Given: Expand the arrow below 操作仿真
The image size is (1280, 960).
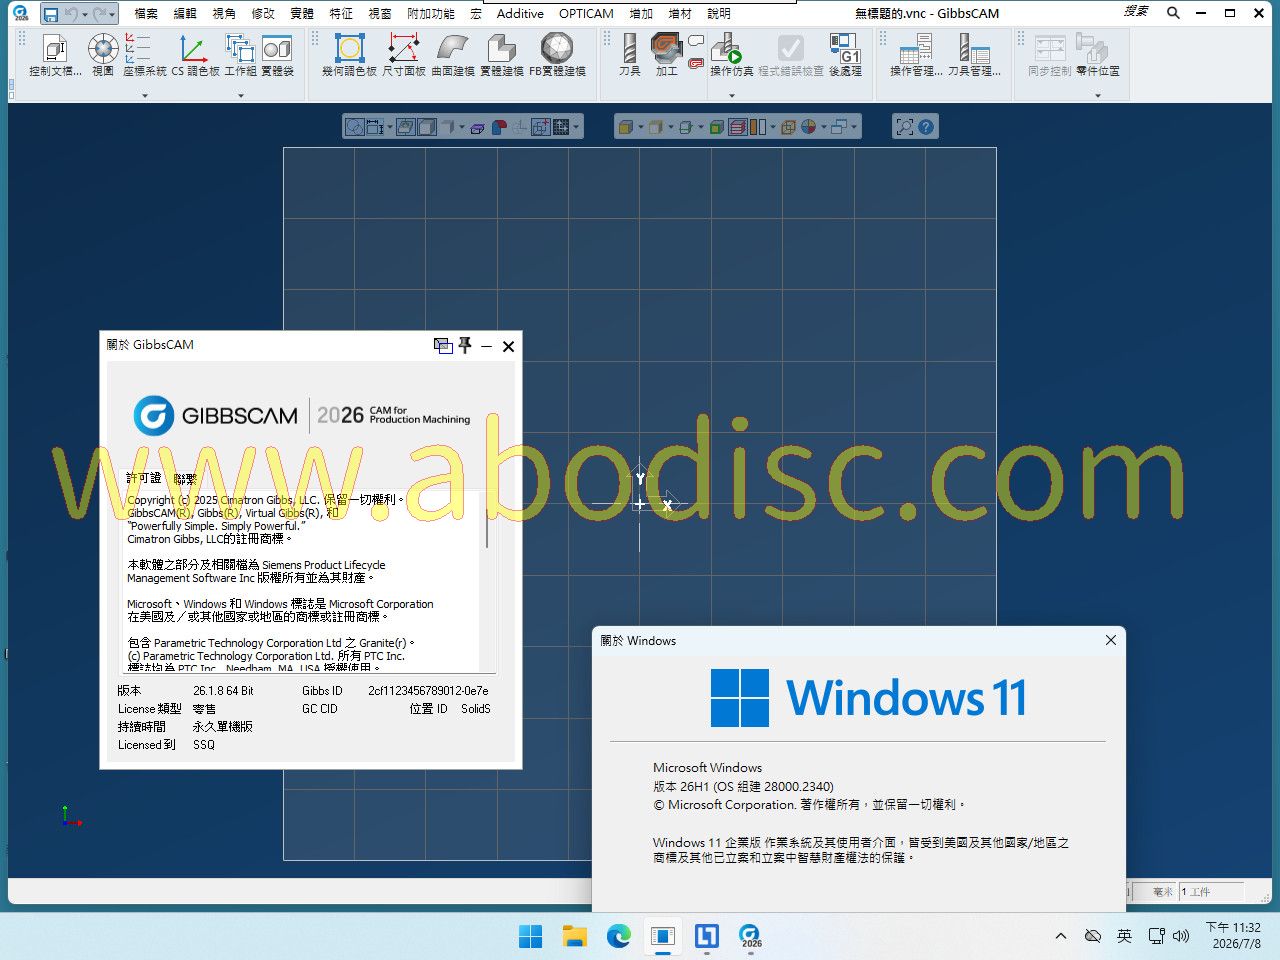Looking at the screenshot, I should coord(732,95).
